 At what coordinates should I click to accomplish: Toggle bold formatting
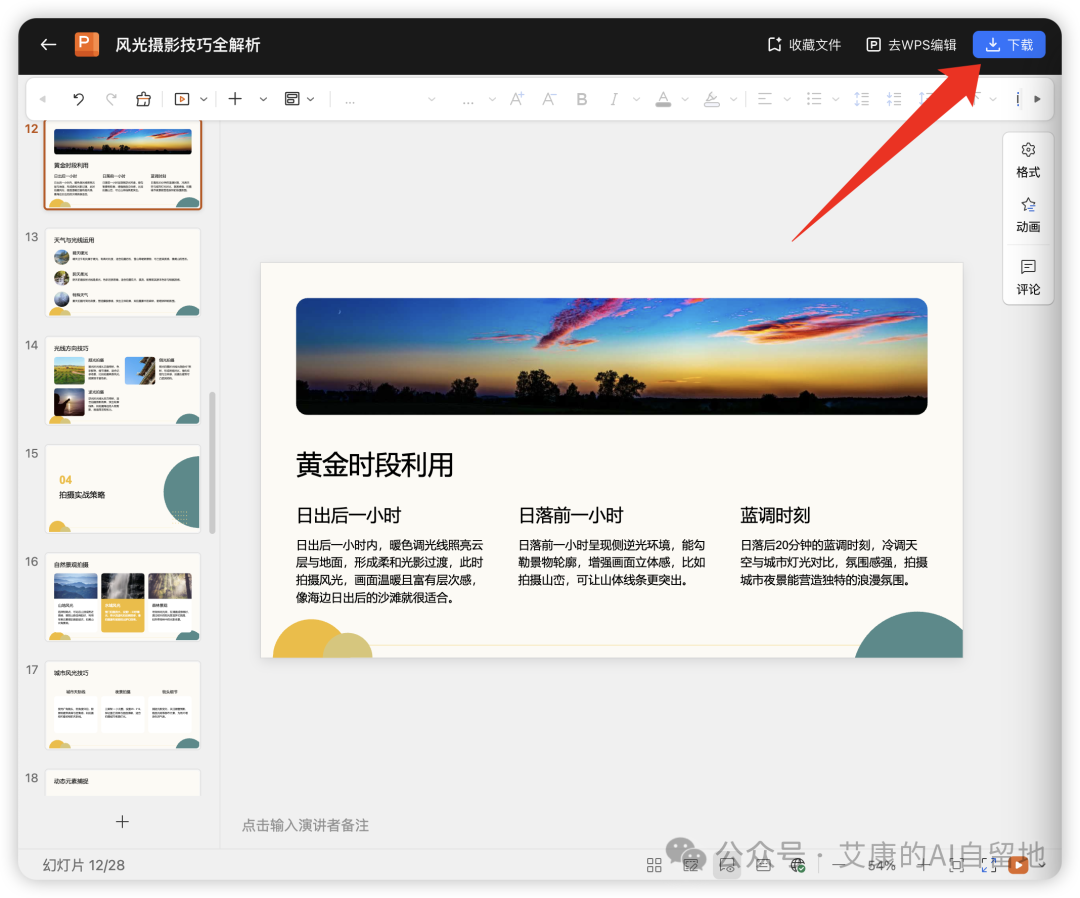(581, 98)
